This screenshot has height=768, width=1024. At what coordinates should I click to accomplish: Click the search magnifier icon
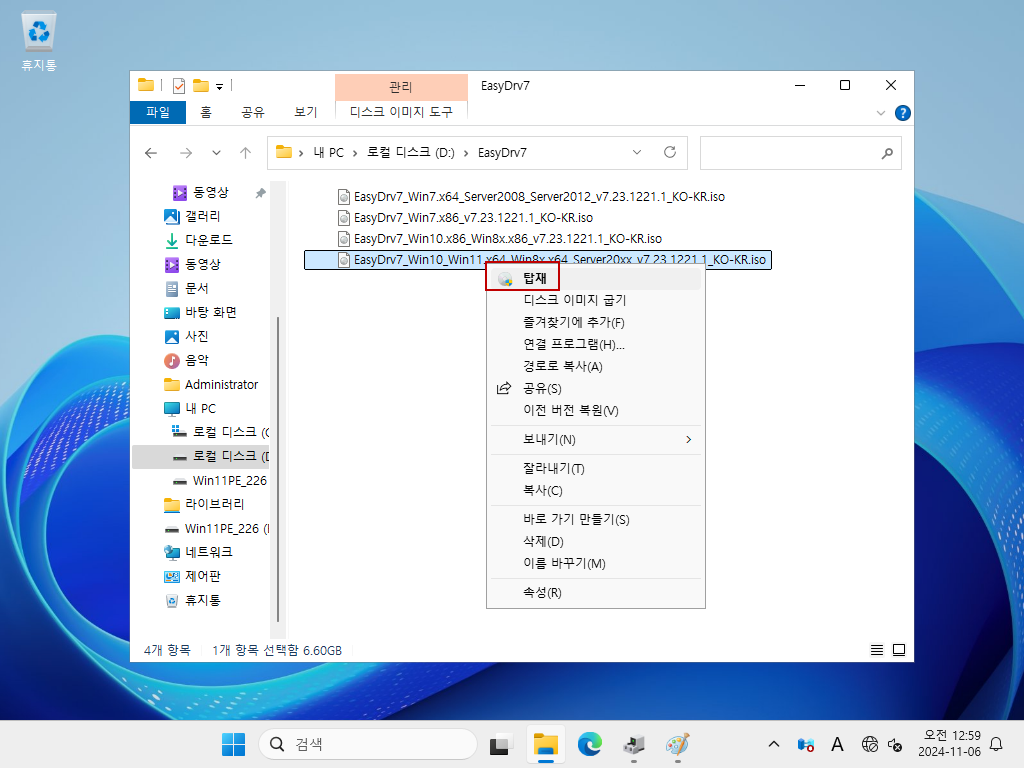pos(887,153)
